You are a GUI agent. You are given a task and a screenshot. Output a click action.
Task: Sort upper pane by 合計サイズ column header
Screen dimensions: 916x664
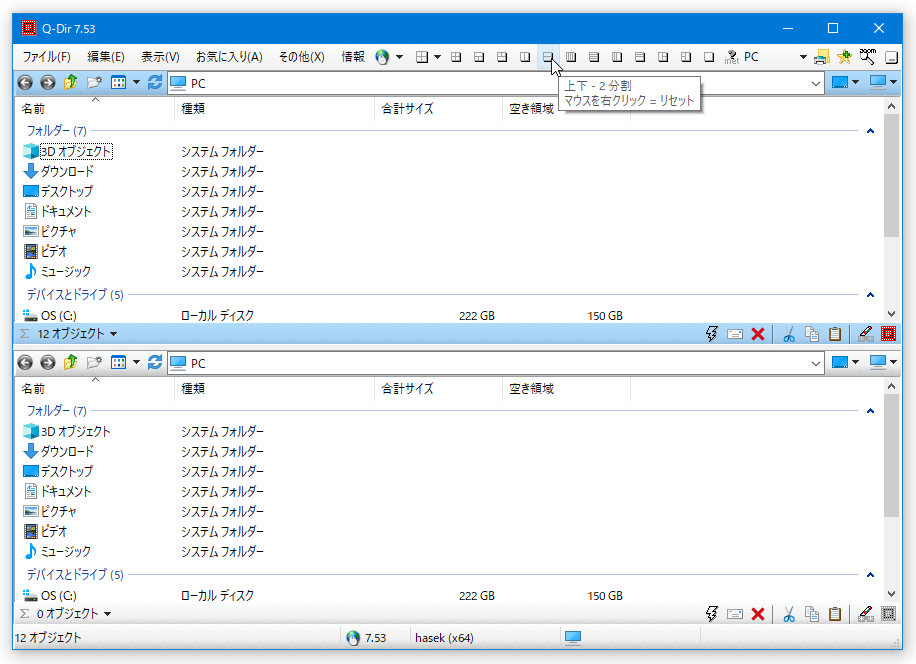438,109
